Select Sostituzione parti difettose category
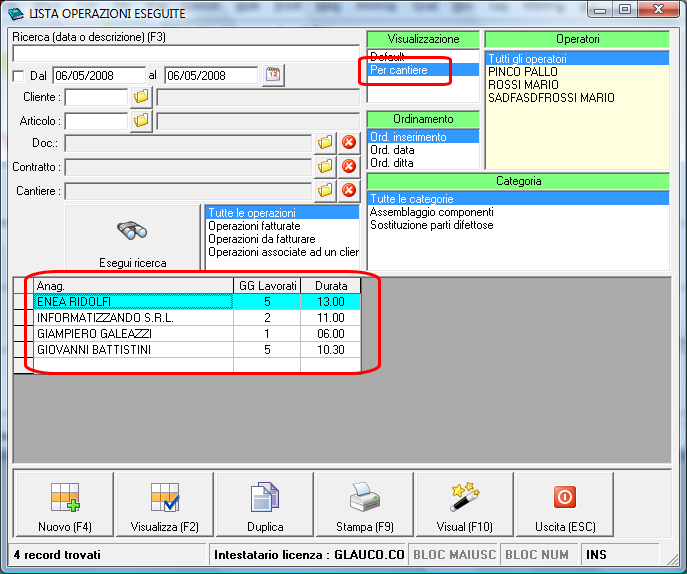The image size is (687, 574). (518, 225)
